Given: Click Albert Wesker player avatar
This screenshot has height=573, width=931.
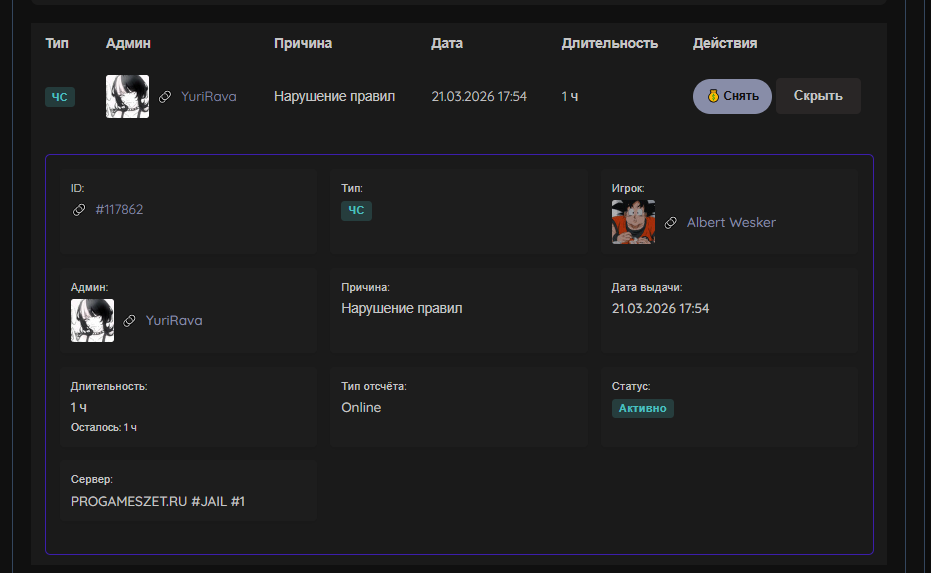Looking at the screenshot, I should click(633, 222).
